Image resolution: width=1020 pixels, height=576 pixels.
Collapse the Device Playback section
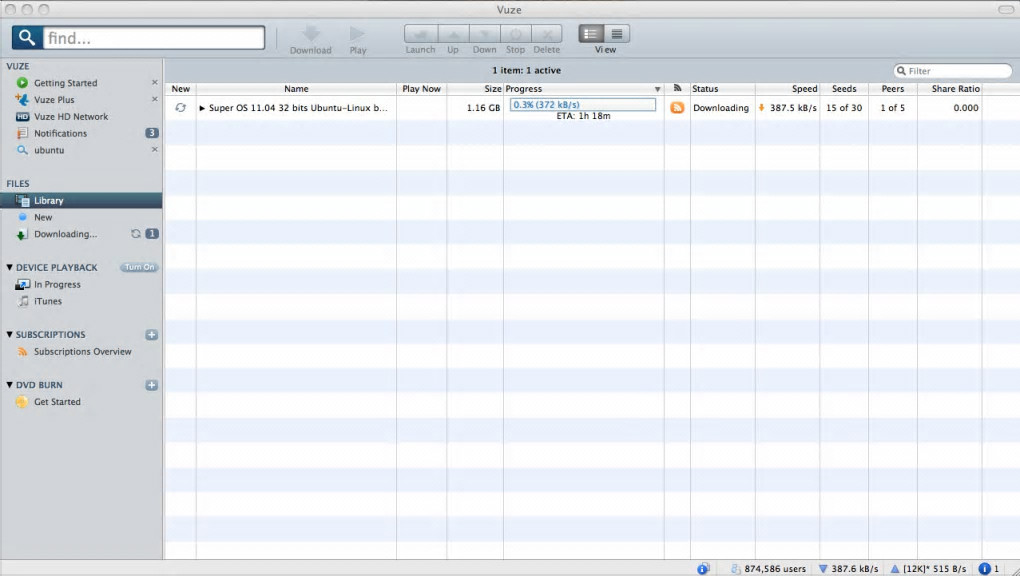tap(10, 267)
